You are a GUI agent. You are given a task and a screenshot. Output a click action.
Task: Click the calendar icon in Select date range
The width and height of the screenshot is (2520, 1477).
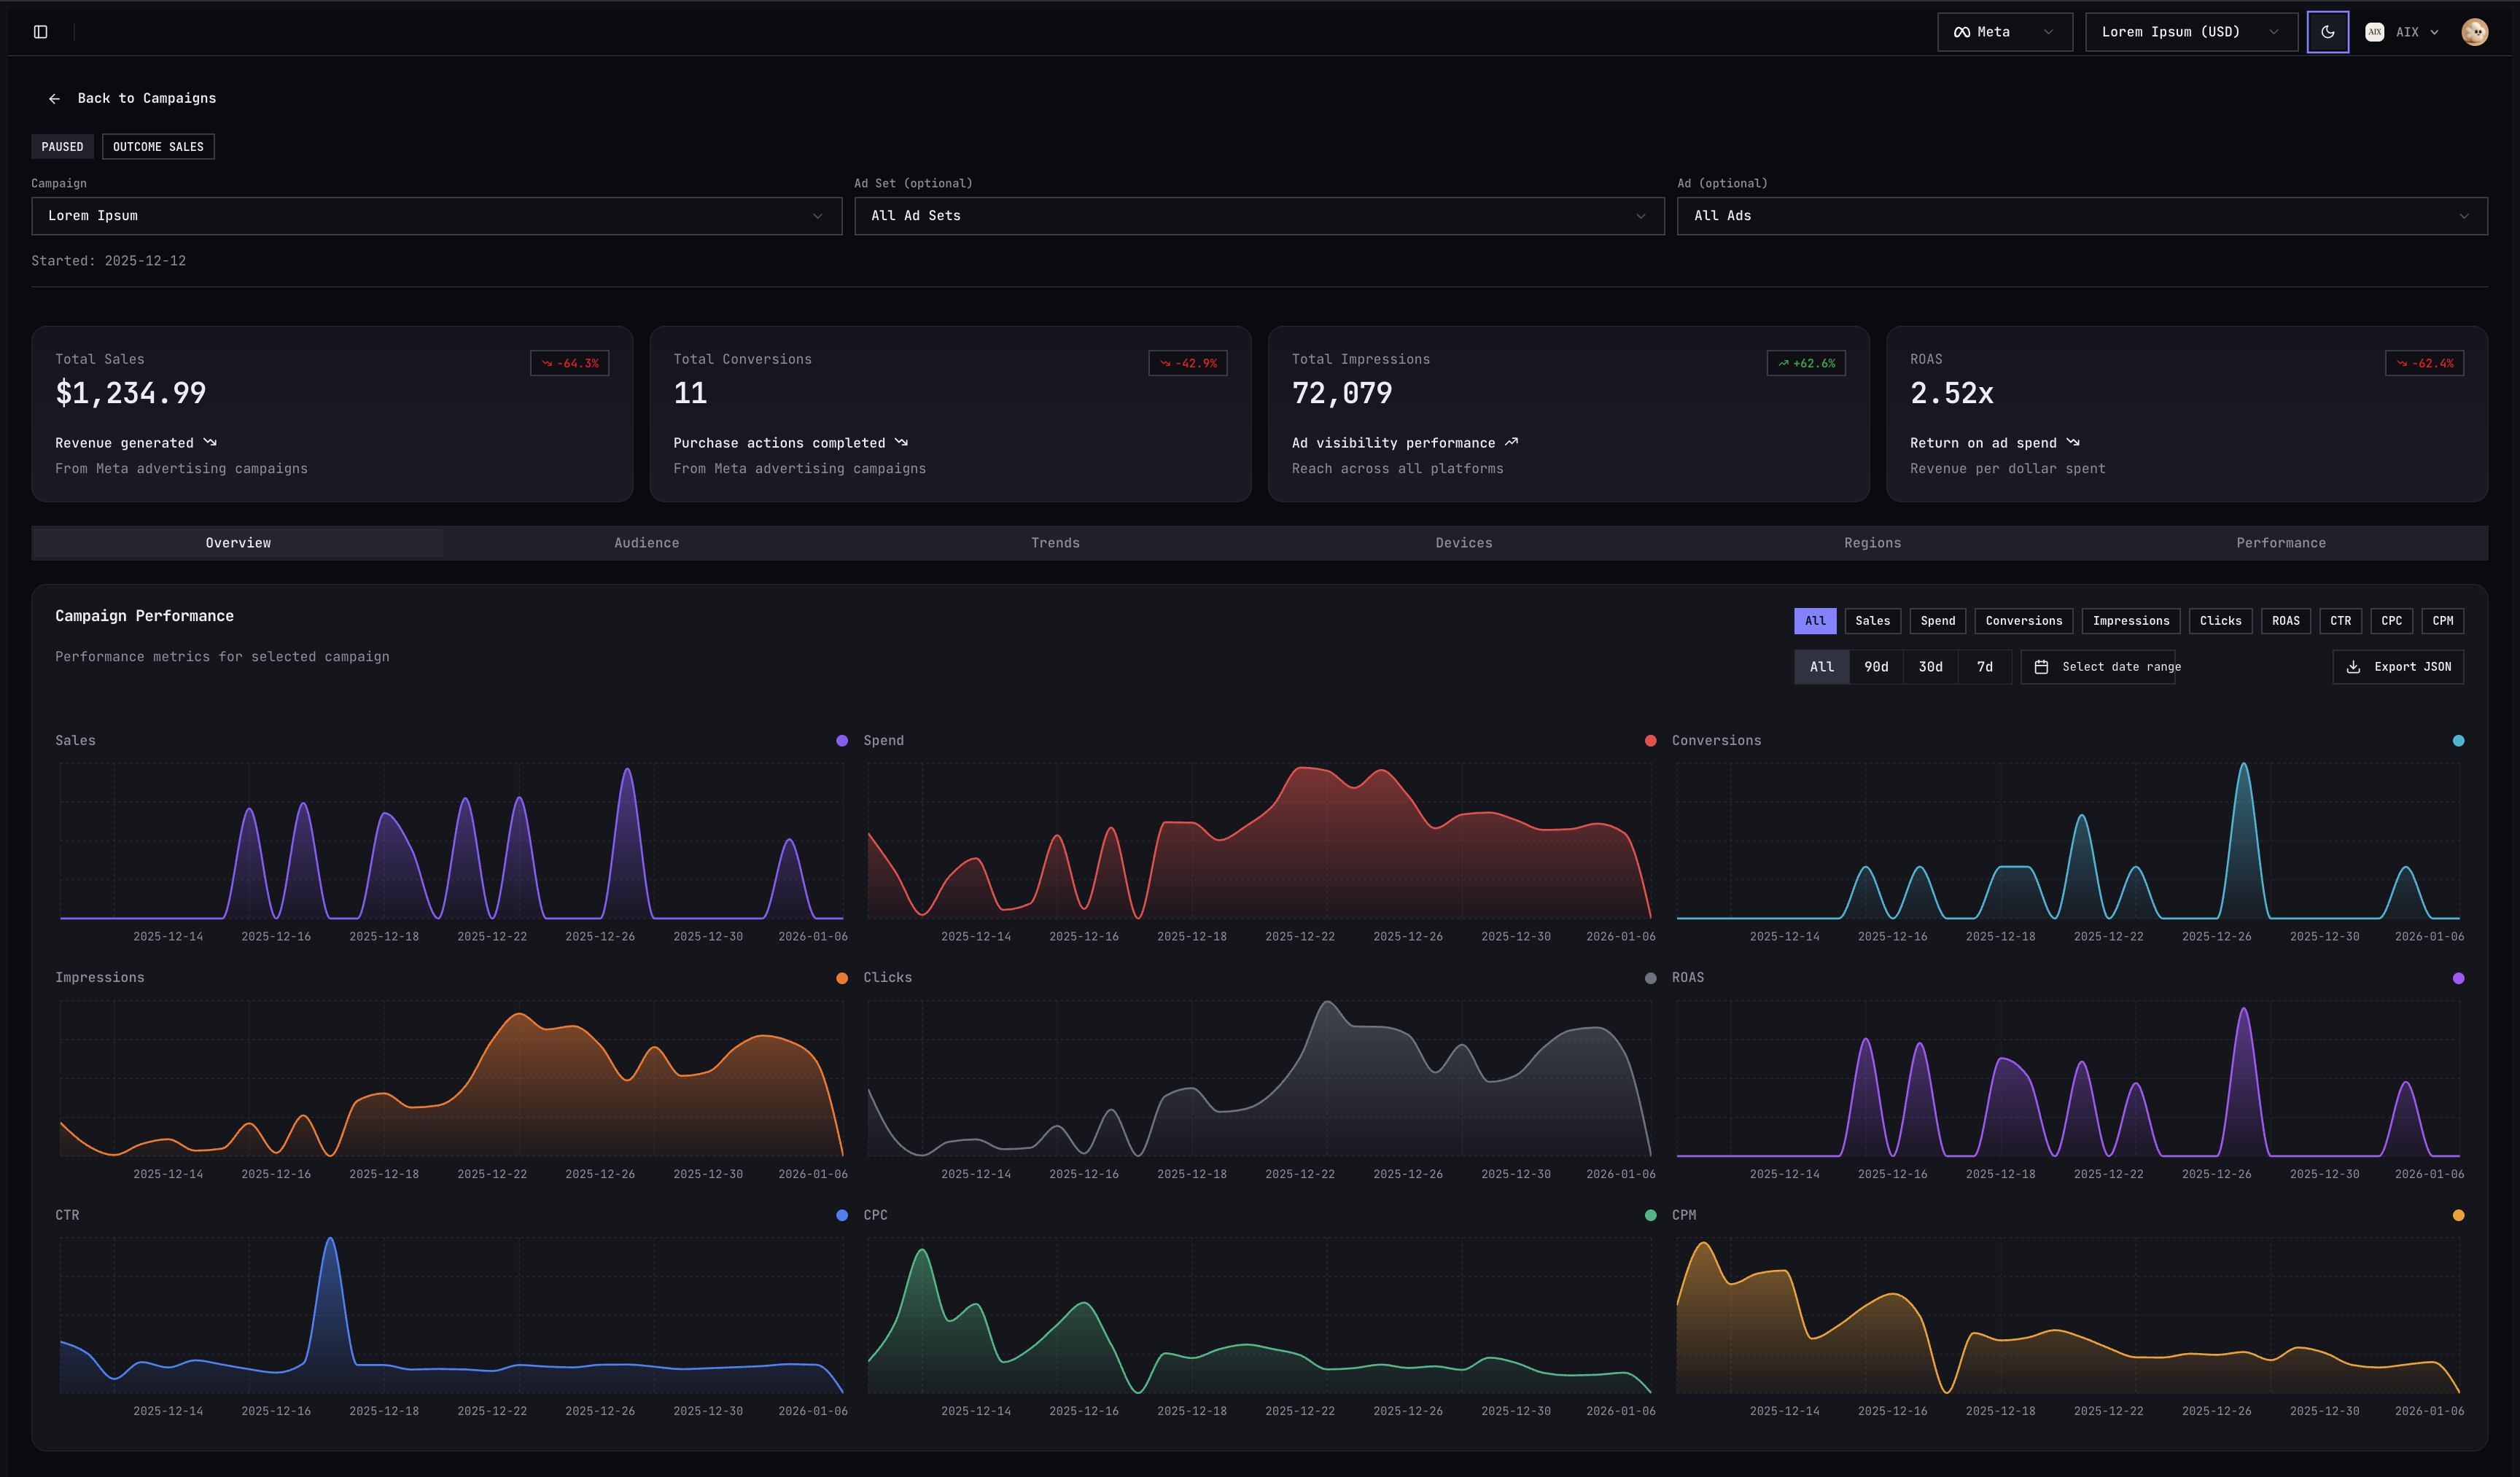click(2042, 667)
